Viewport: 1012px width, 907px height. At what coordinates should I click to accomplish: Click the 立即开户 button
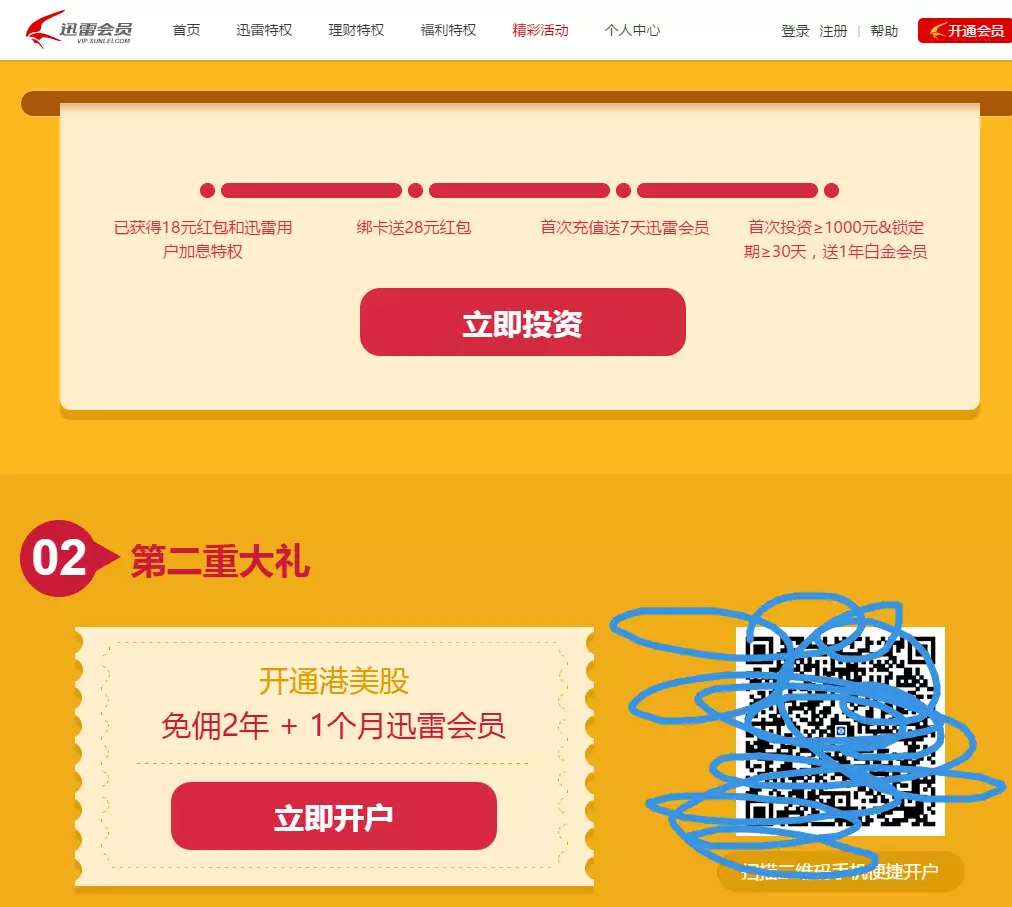pos(334,816)
